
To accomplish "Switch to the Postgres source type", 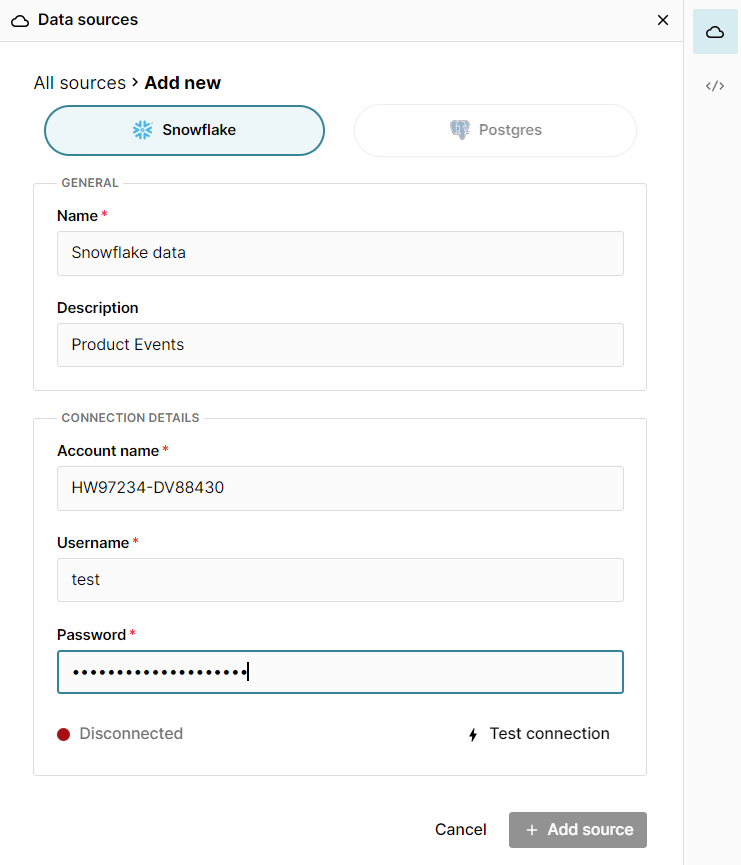I will [495, 130].
